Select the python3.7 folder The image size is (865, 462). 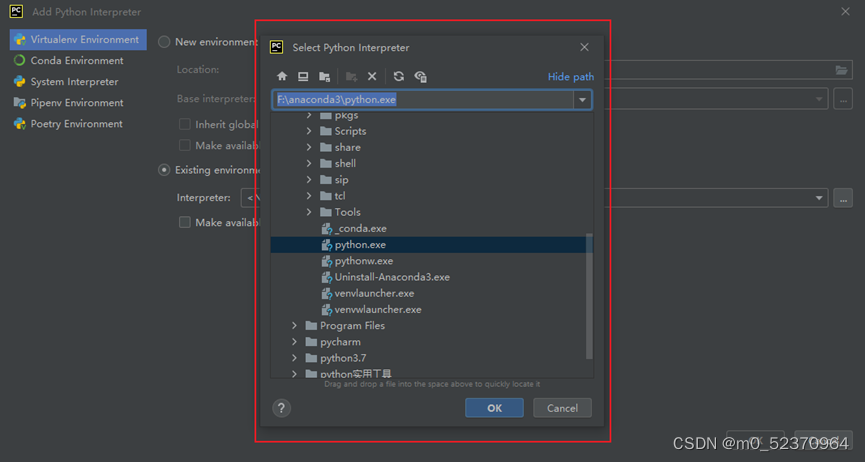coord(343,358)
